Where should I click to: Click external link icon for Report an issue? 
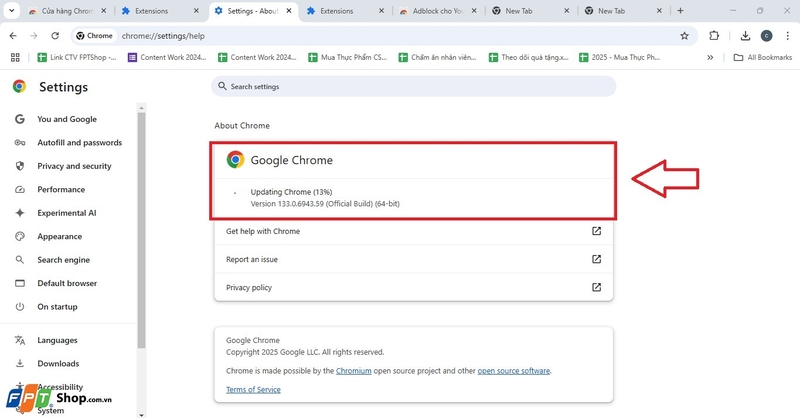[x=596, y=259]
